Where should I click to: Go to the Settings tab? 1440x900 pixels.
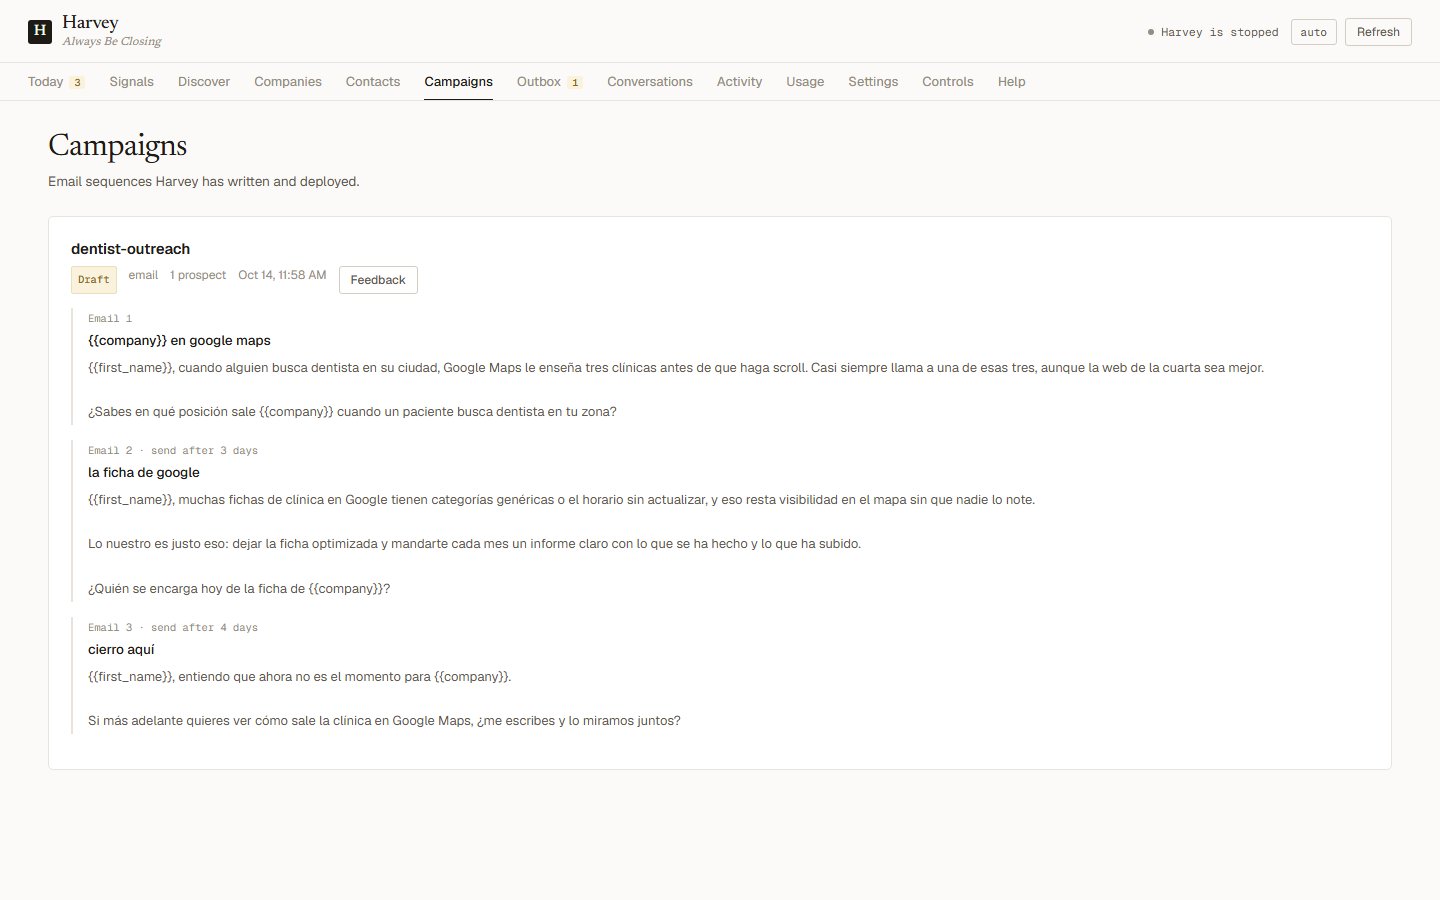tap(873, 82)
